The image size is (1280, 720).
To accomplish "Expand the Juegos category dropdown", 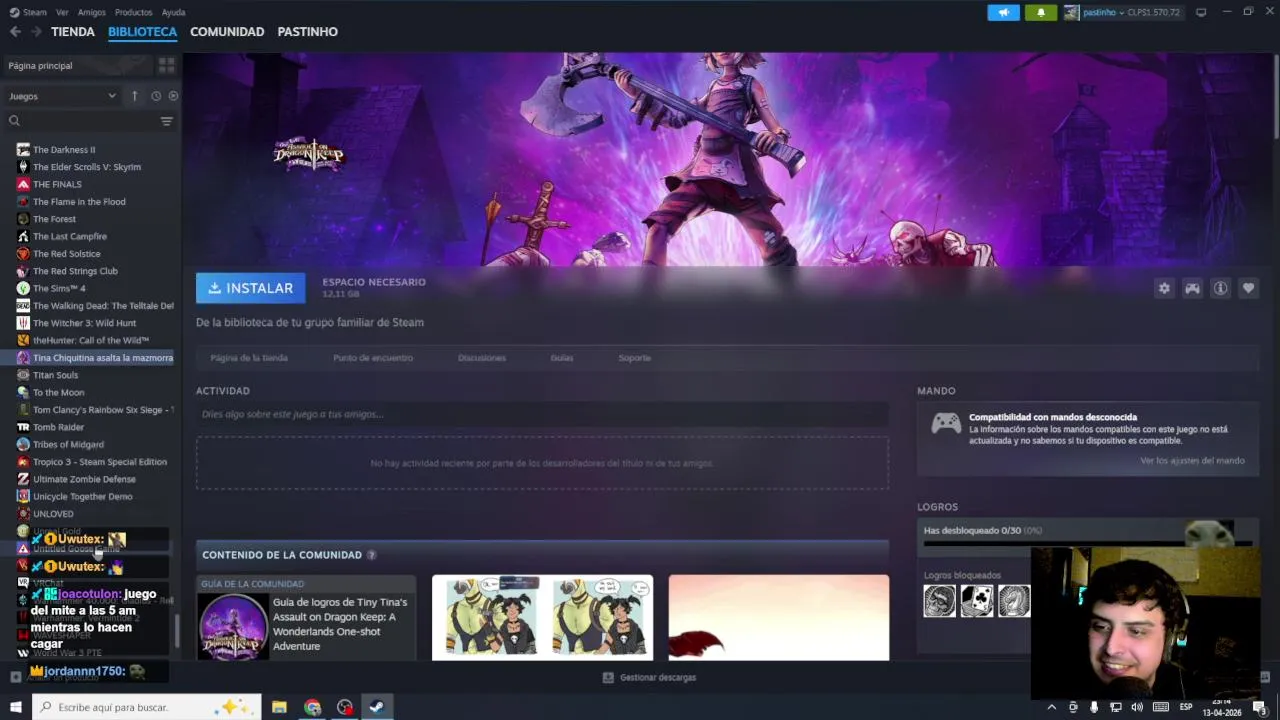I will (62, 96).
